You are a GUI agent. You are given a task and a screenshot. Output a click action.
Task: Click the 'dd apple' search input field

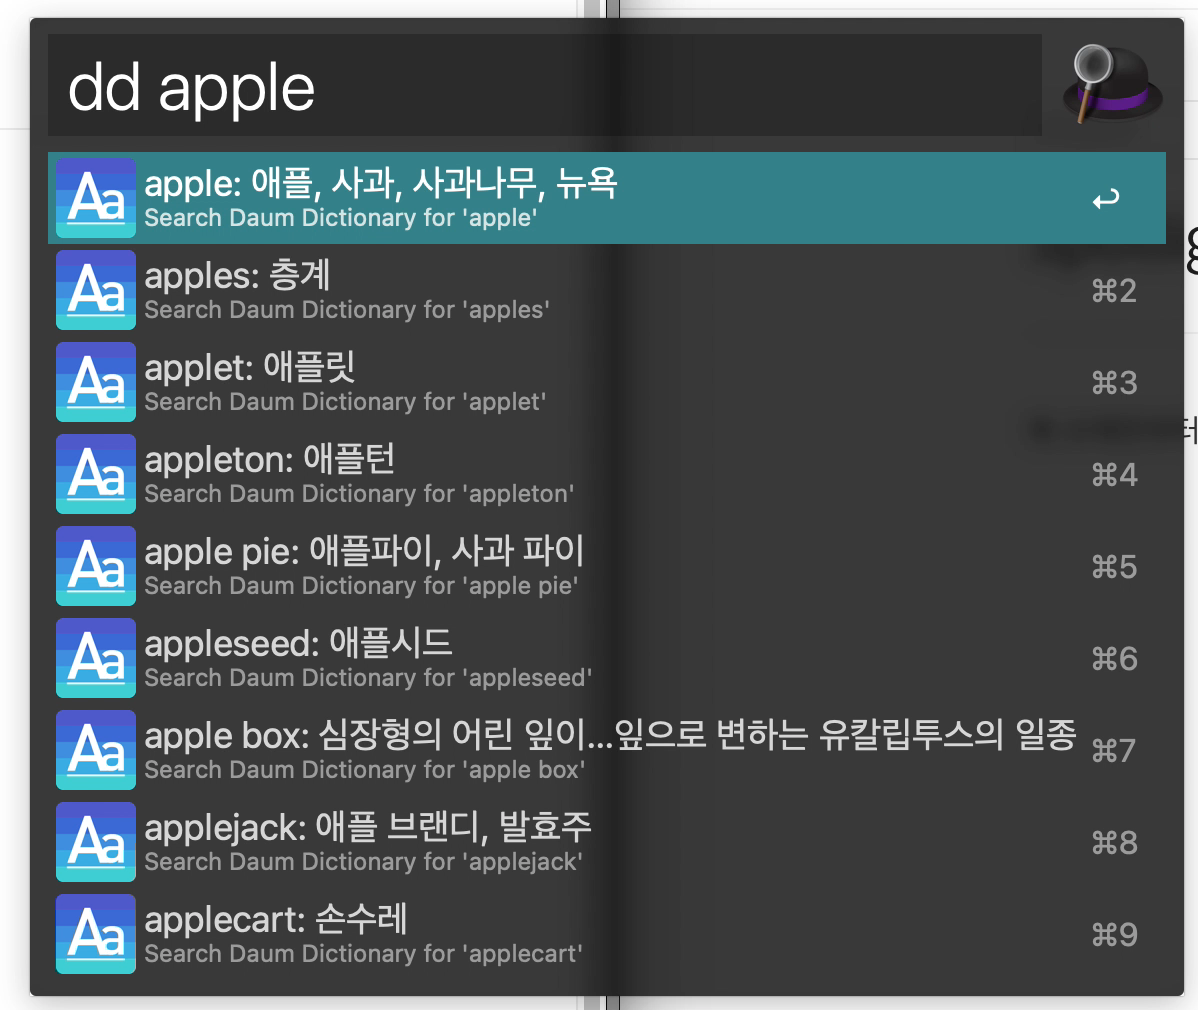click(x=545, y=85)
